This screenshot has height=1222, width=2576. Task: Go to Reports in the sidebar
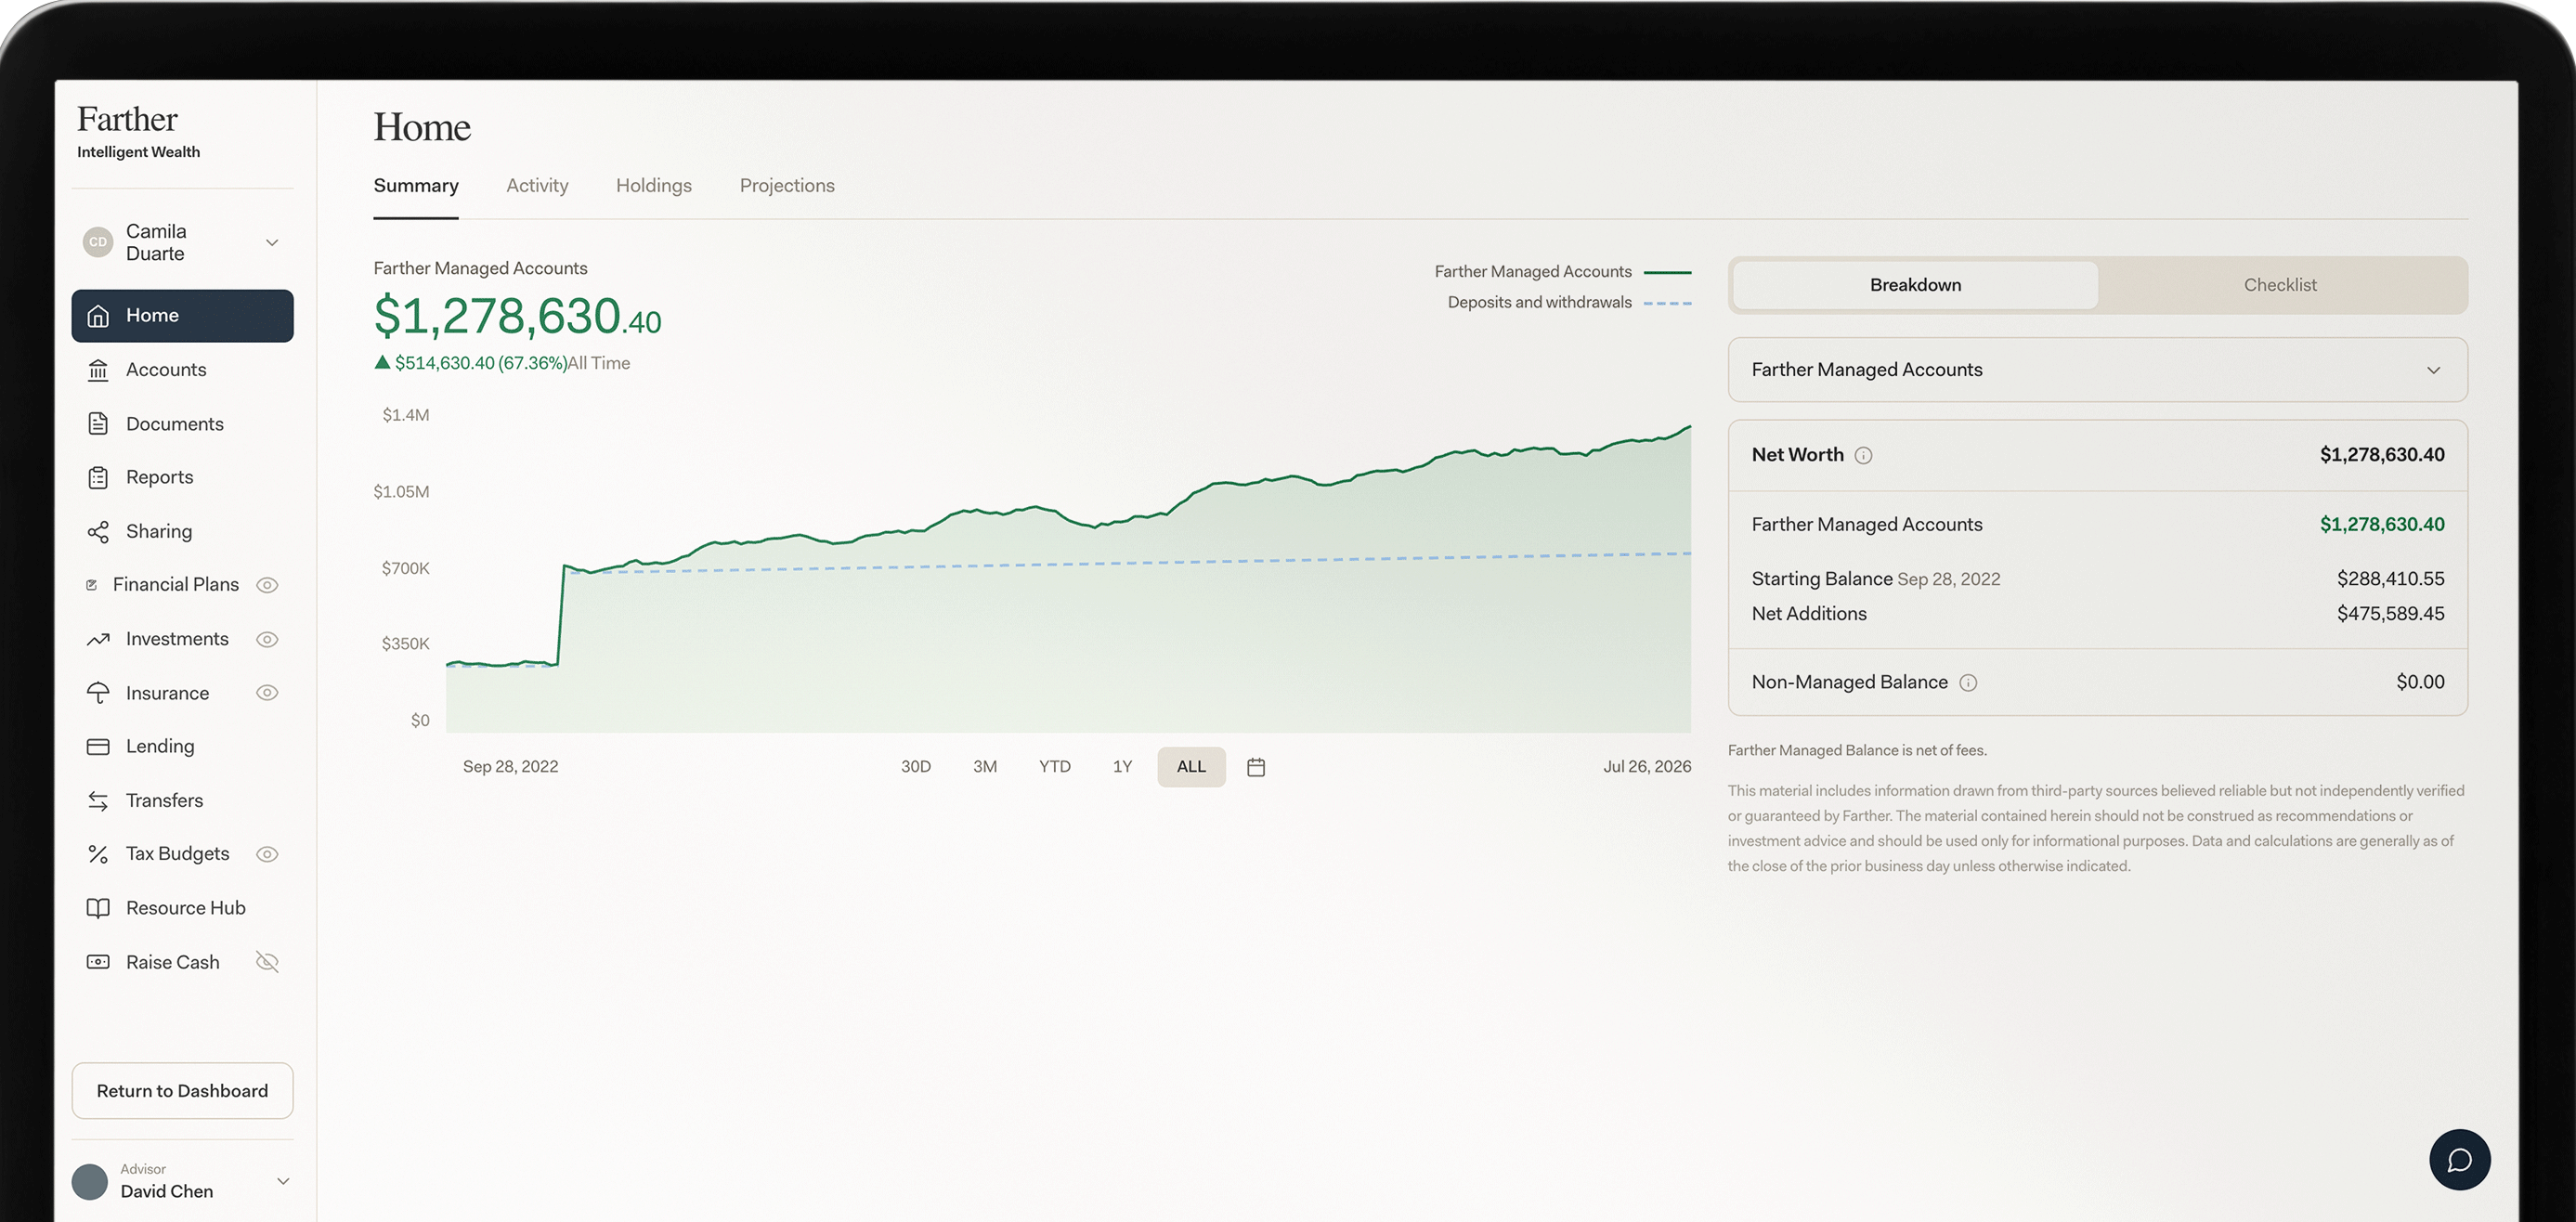point(182,478)
